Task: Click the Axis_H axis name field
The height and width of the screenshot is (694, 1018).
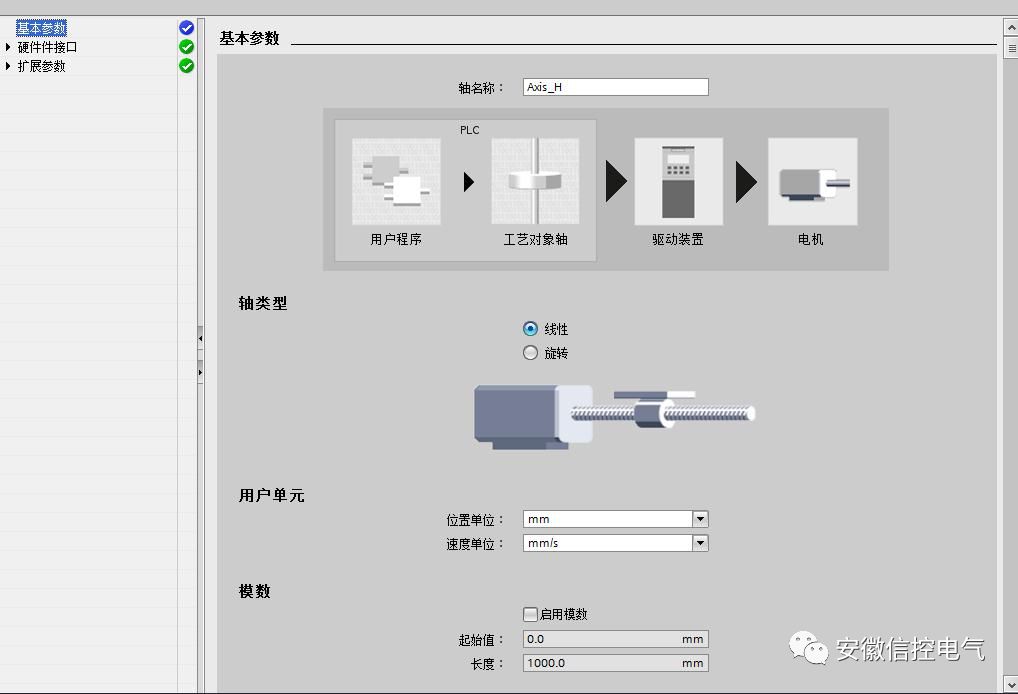Action: [614, 86]
